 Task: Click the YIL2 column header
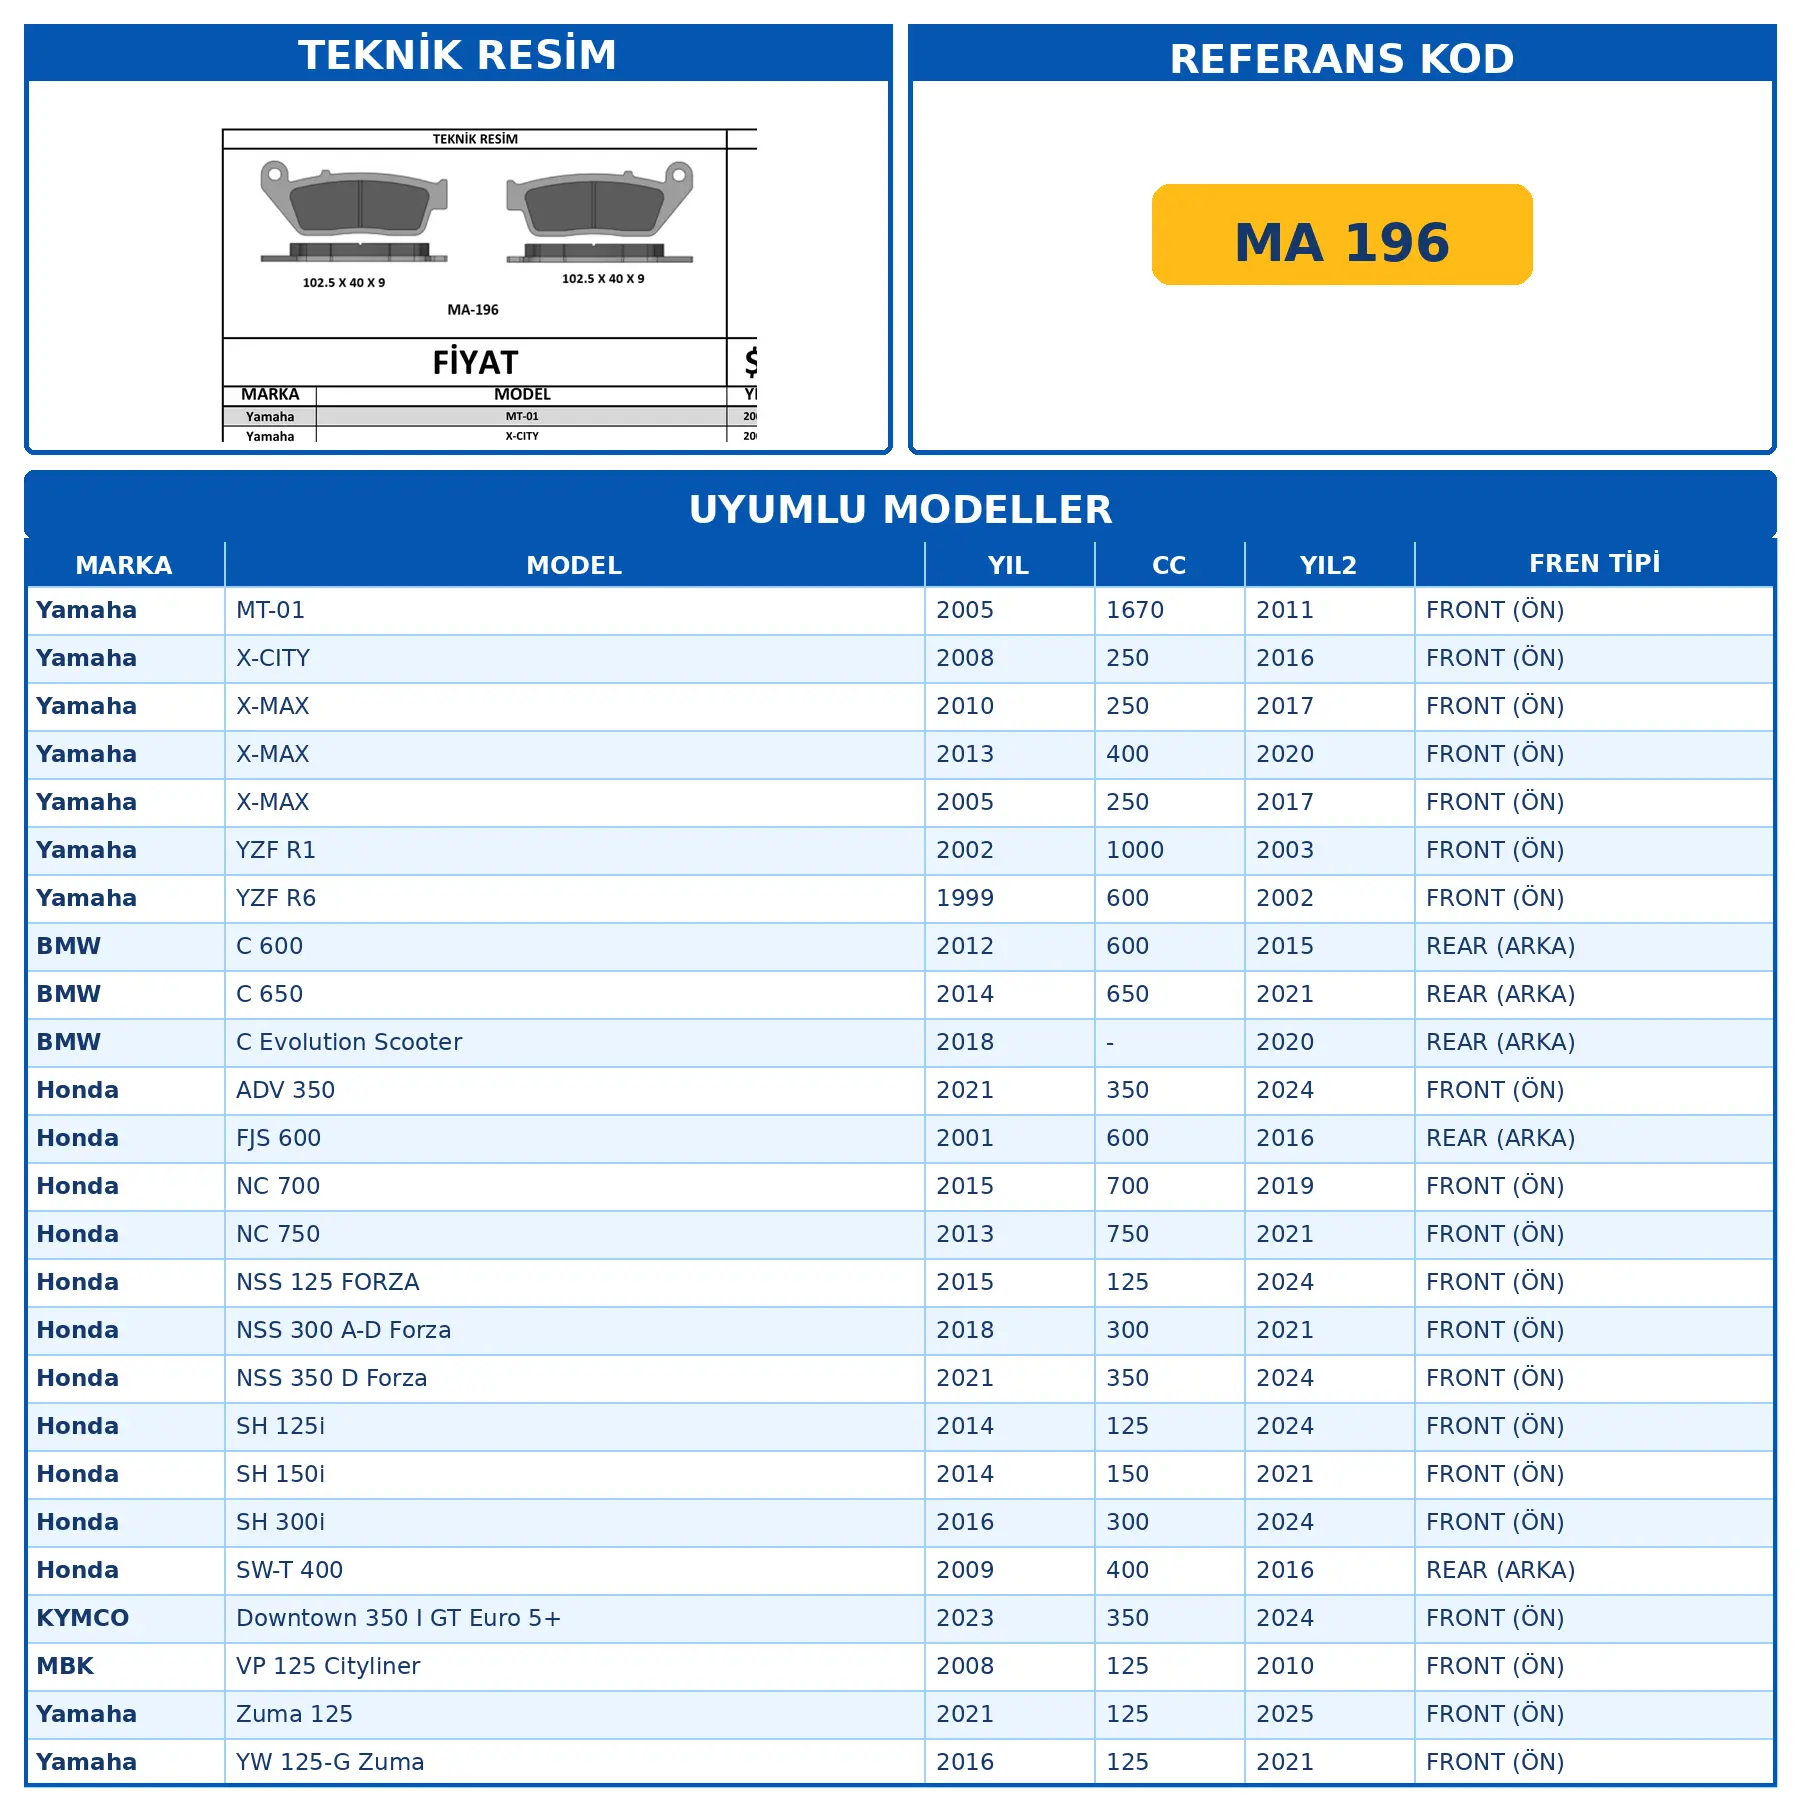click(1329, 565)
